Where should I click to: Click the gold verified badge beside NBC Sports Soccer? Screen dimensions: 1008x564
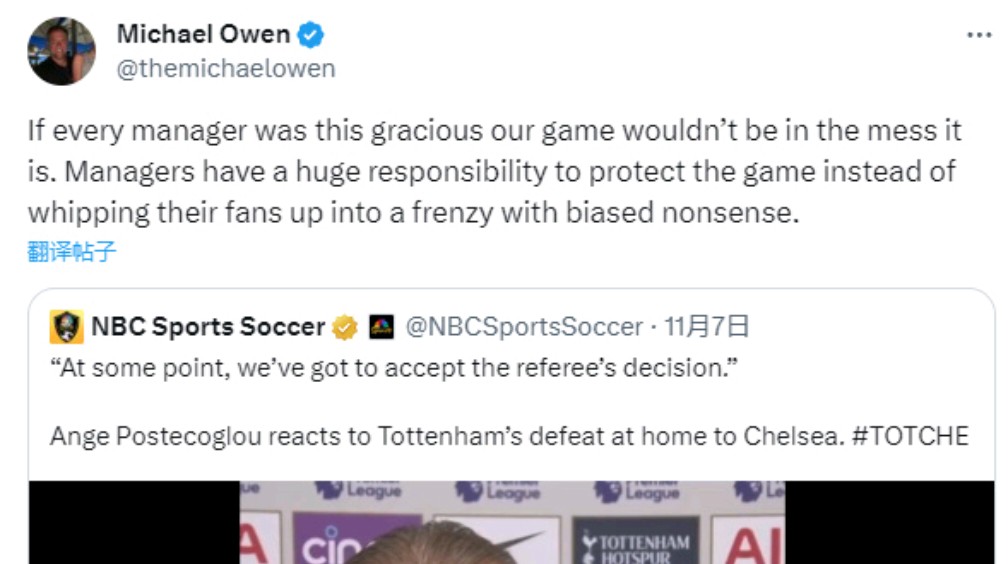345,327
